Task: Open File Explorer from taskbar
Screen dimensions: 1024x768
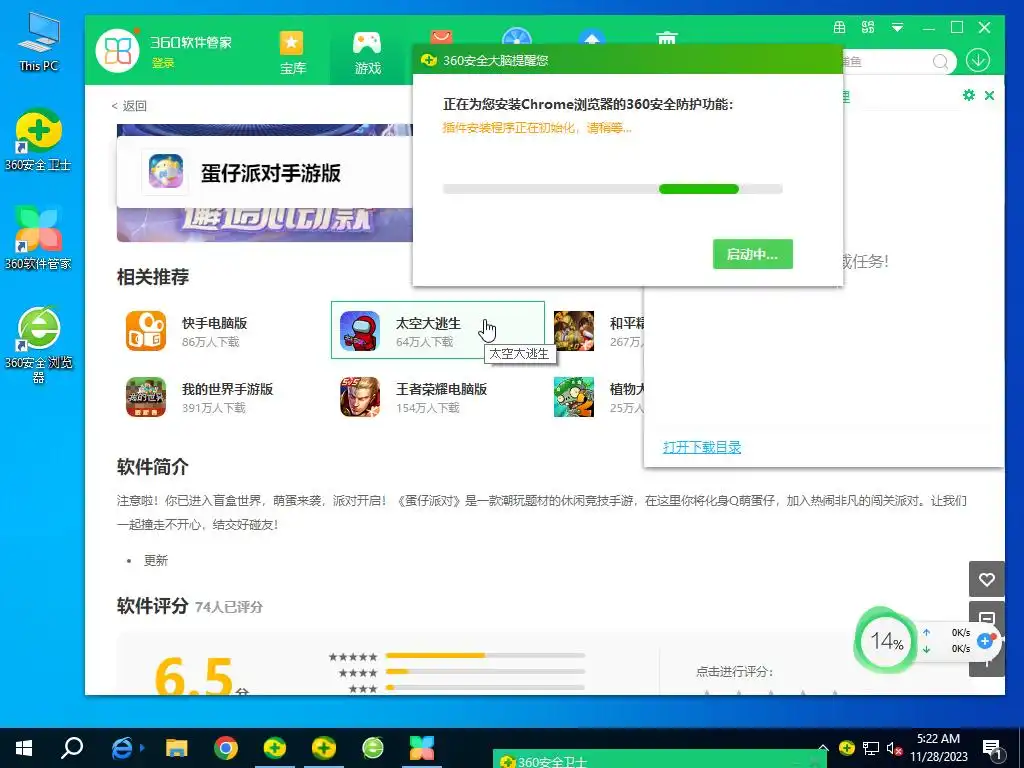Action: point(176,748)
